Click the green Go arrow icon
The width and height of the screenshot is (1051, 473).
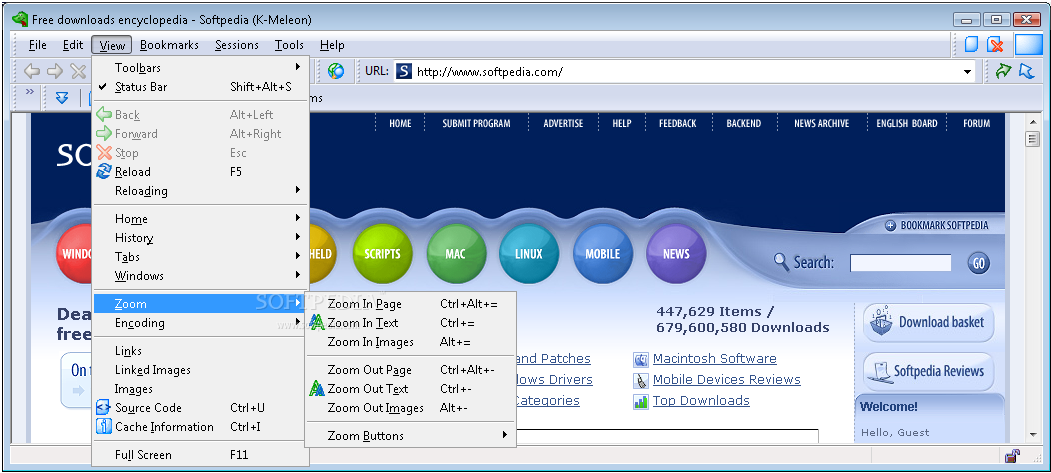coord(1003,71)
